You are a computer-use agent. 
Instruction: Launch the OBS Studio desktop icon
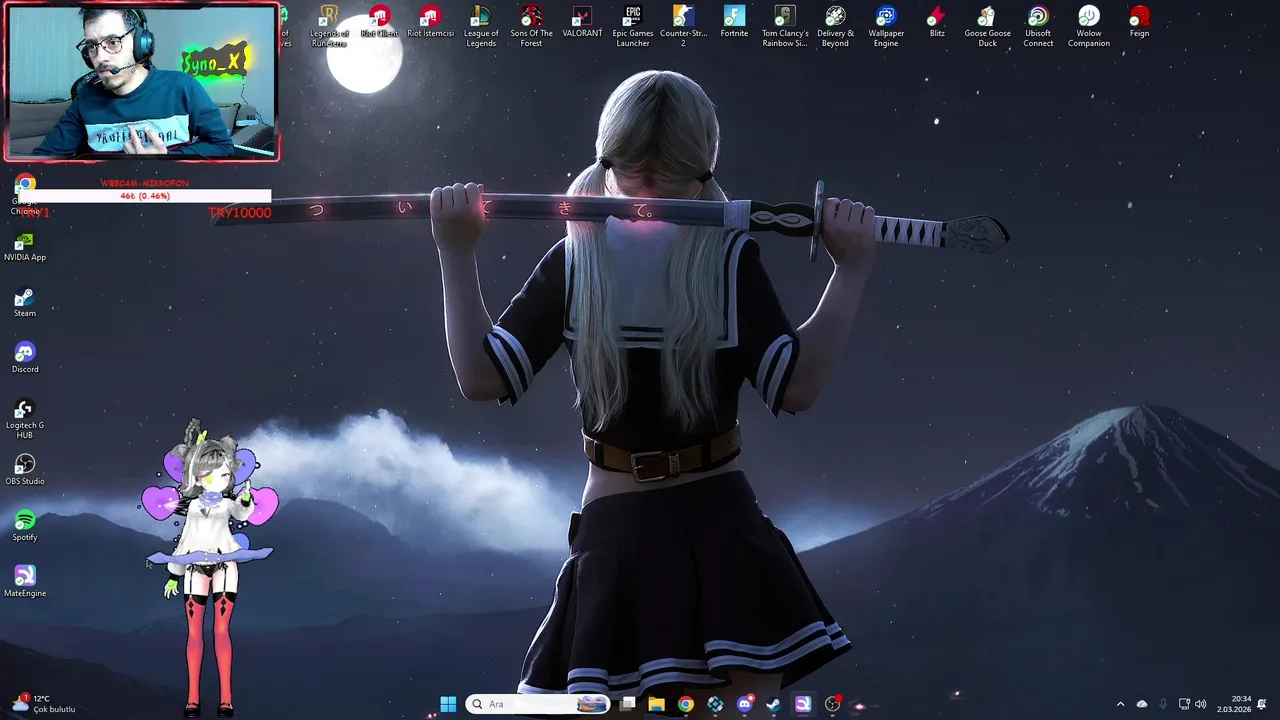(x=25, y=470)
